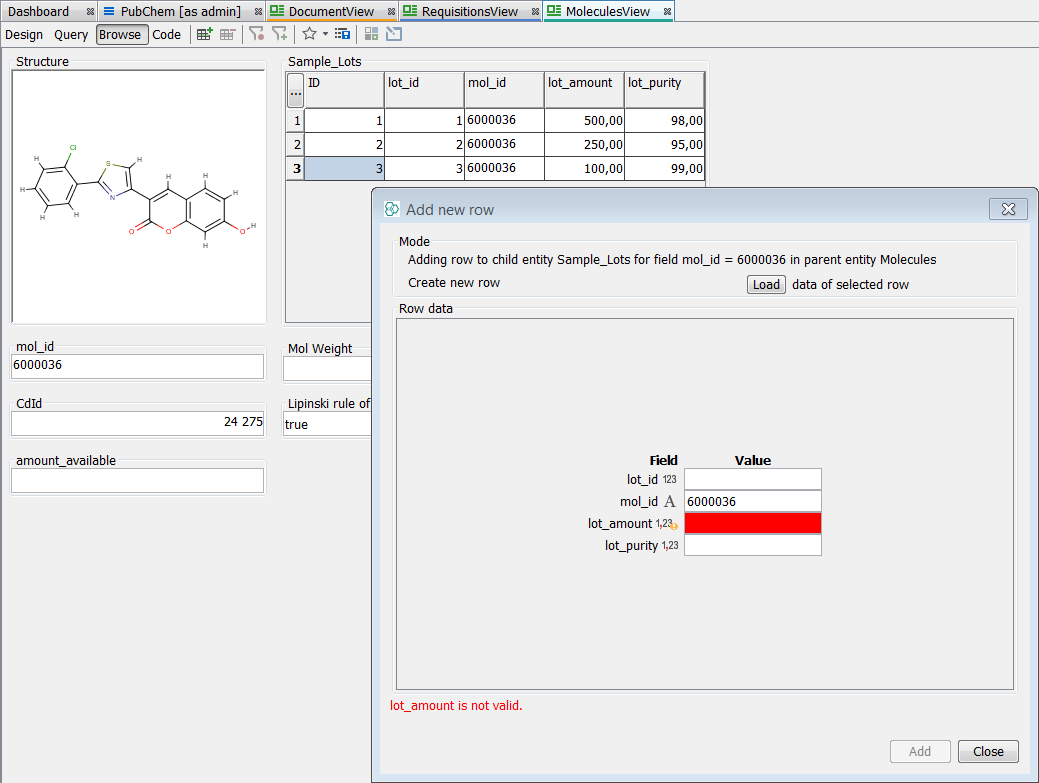The width and height of the screenshot is (1039, 783).
Task: Click the Add new row table icon
Action: (203, 33)
